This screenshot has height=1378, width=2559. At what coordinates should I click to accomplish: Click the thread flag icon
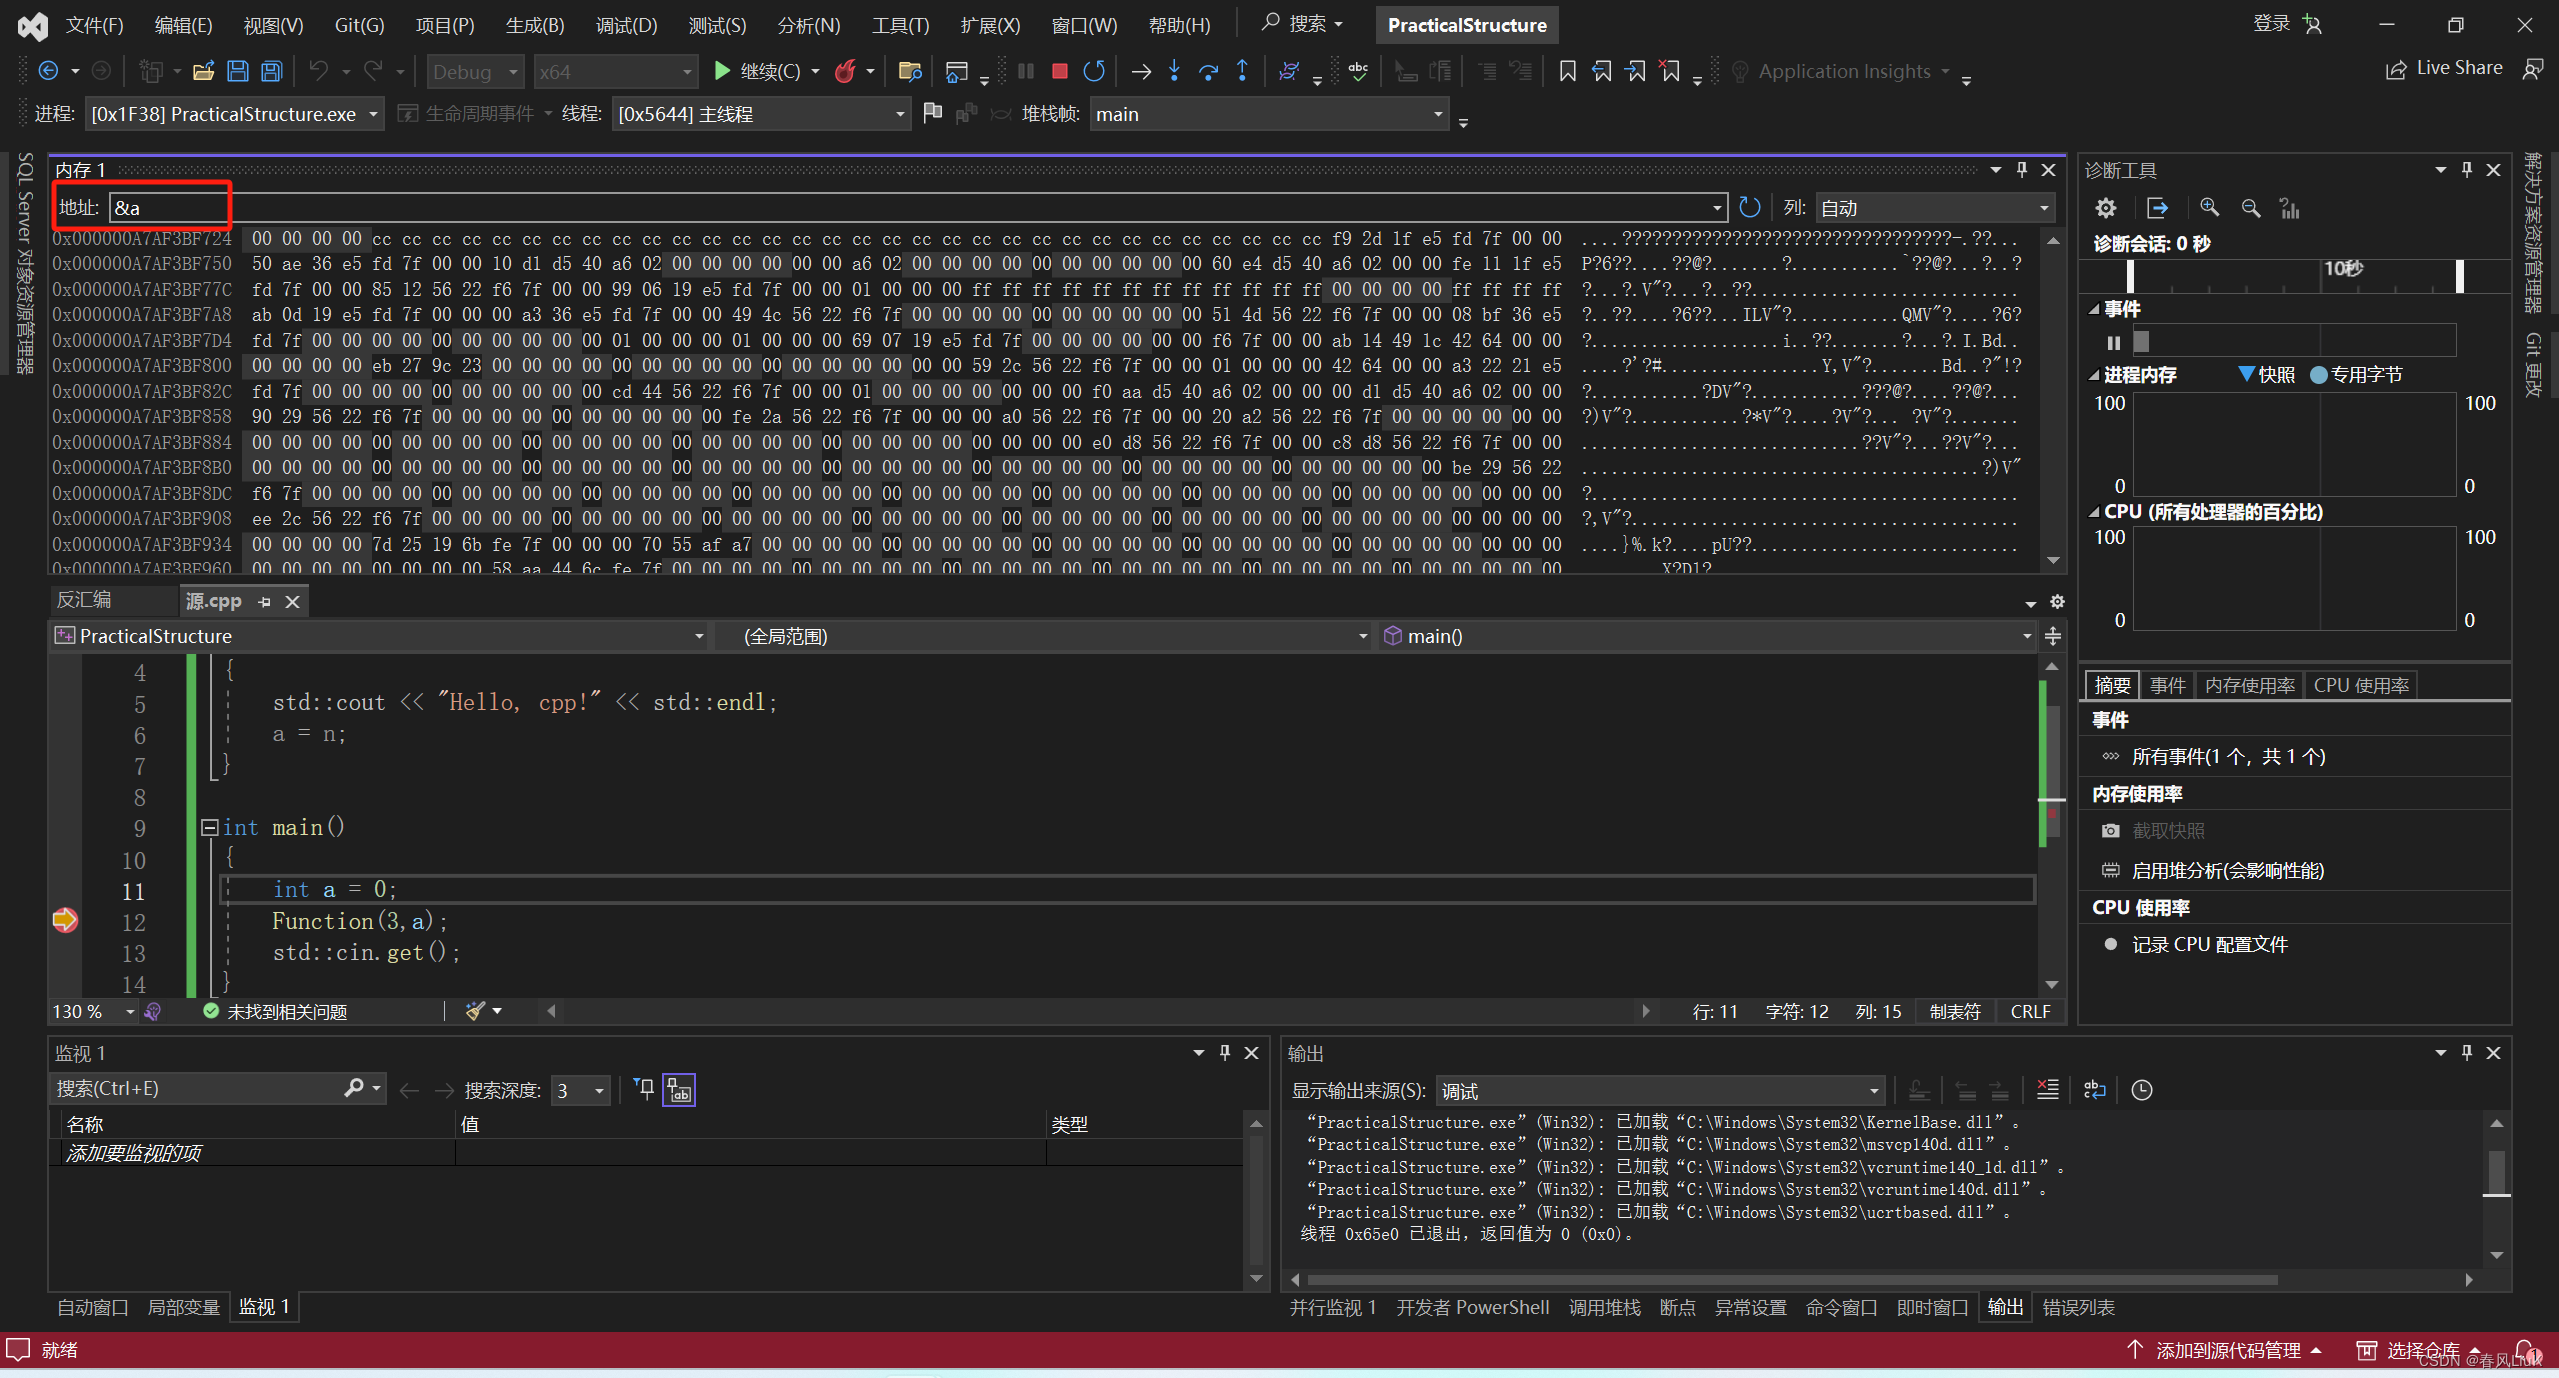[932, 114]
